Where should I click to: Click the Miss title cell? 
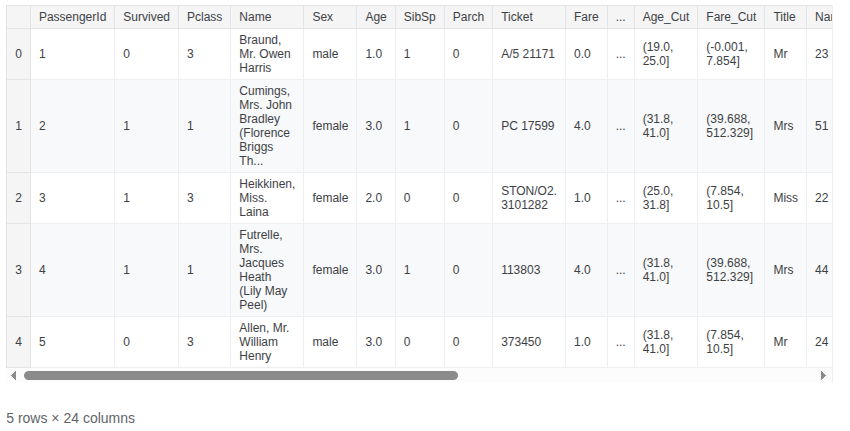coord(785,198)
